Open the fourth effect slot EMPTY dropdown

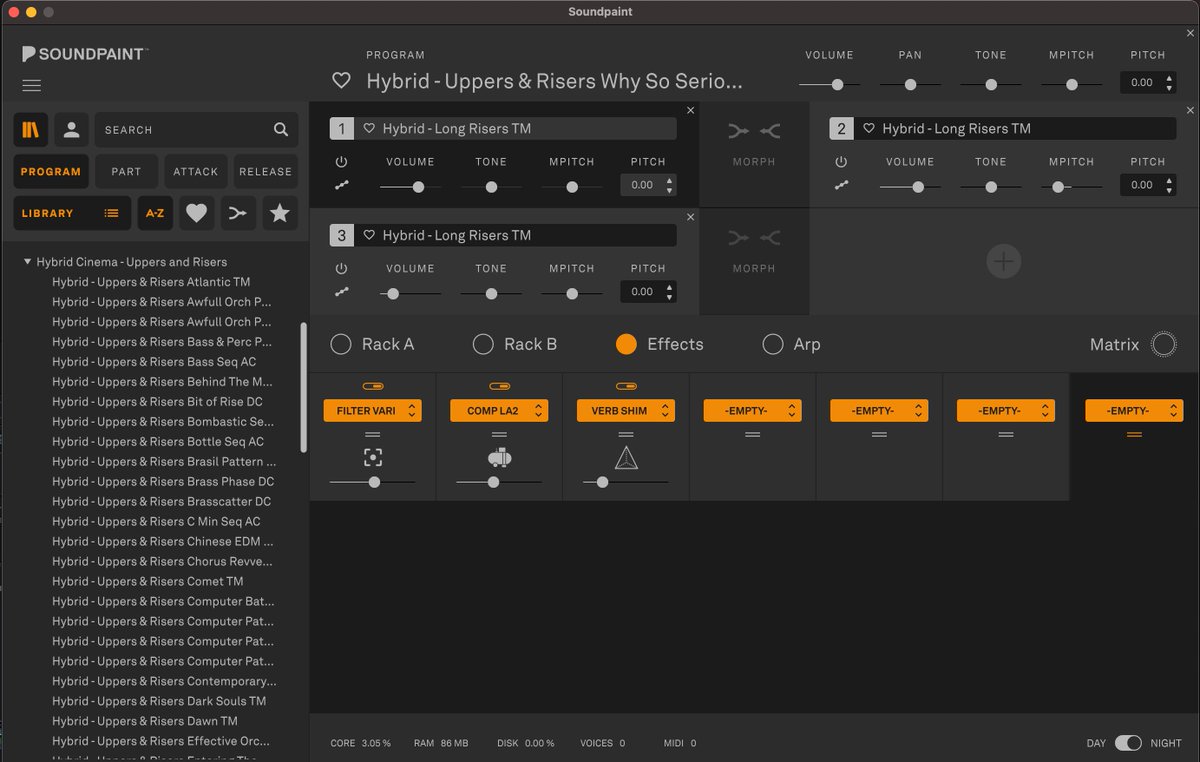coord(753,411)
